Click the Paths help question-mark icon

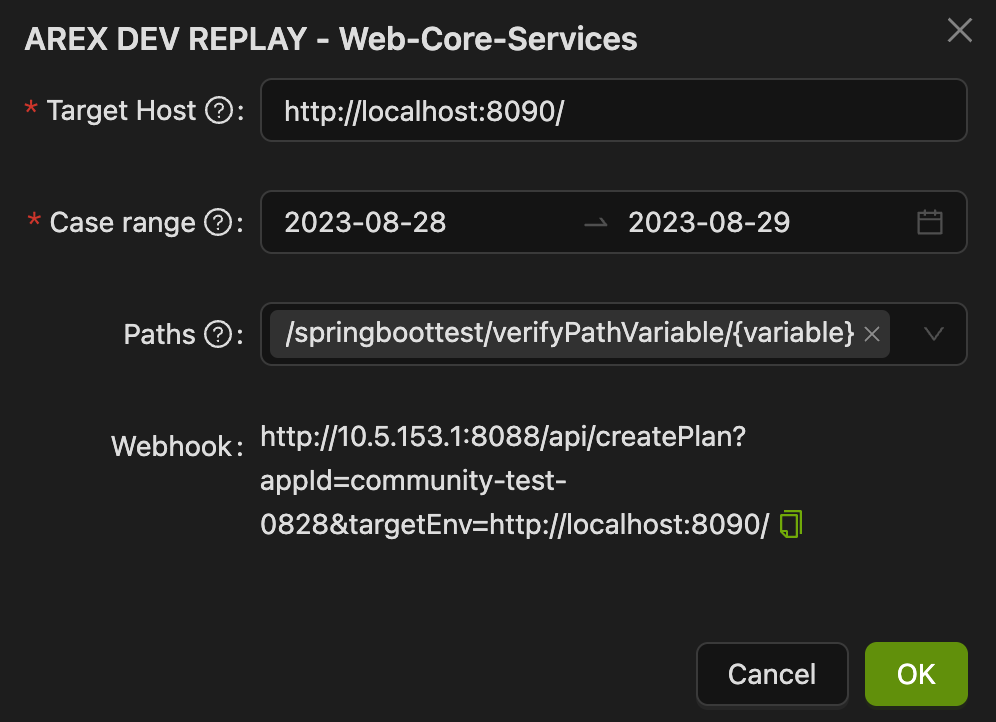(x=219, y=334)
